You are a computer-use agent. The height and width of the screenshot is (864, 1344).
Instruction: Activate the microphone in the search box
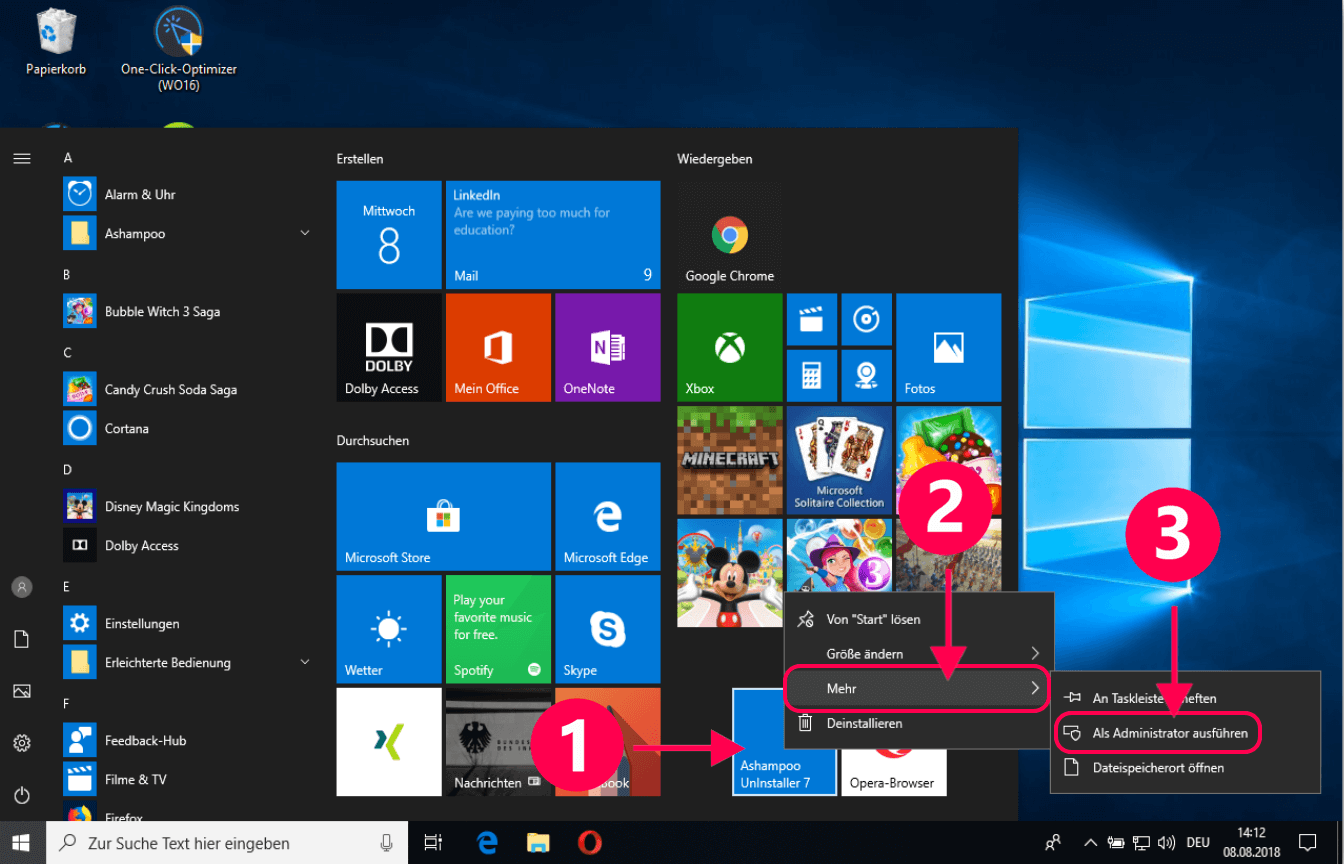coord(386,843)
